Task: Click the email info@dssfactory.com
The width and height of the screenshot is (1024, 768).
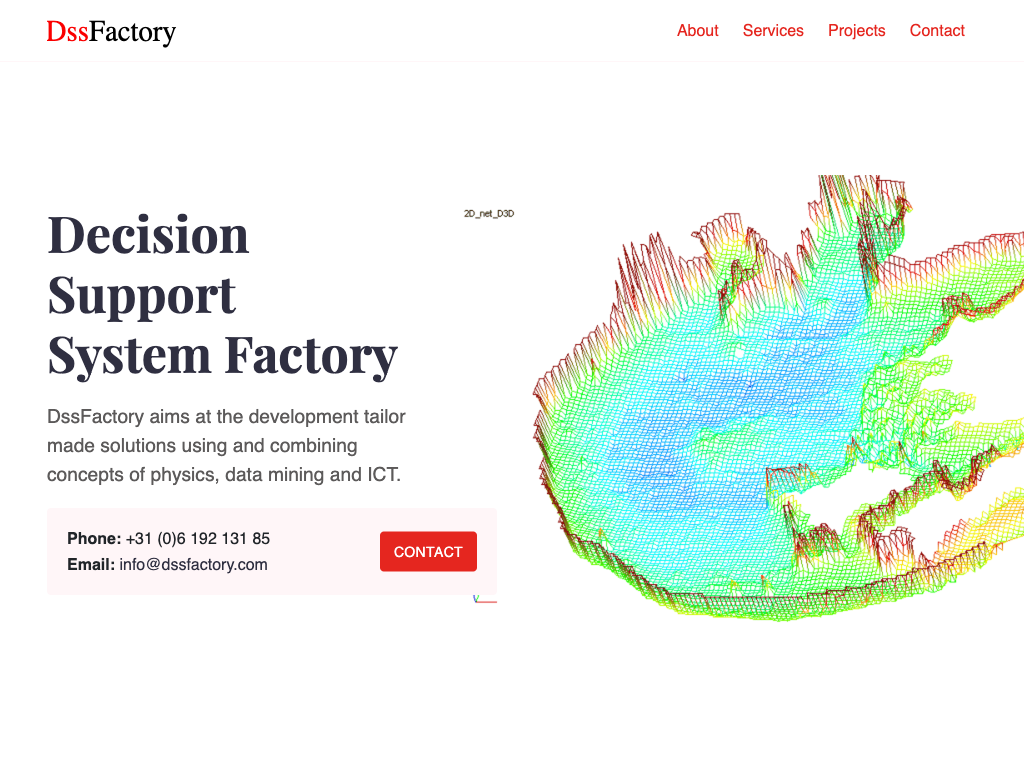Action: point(193,564)
